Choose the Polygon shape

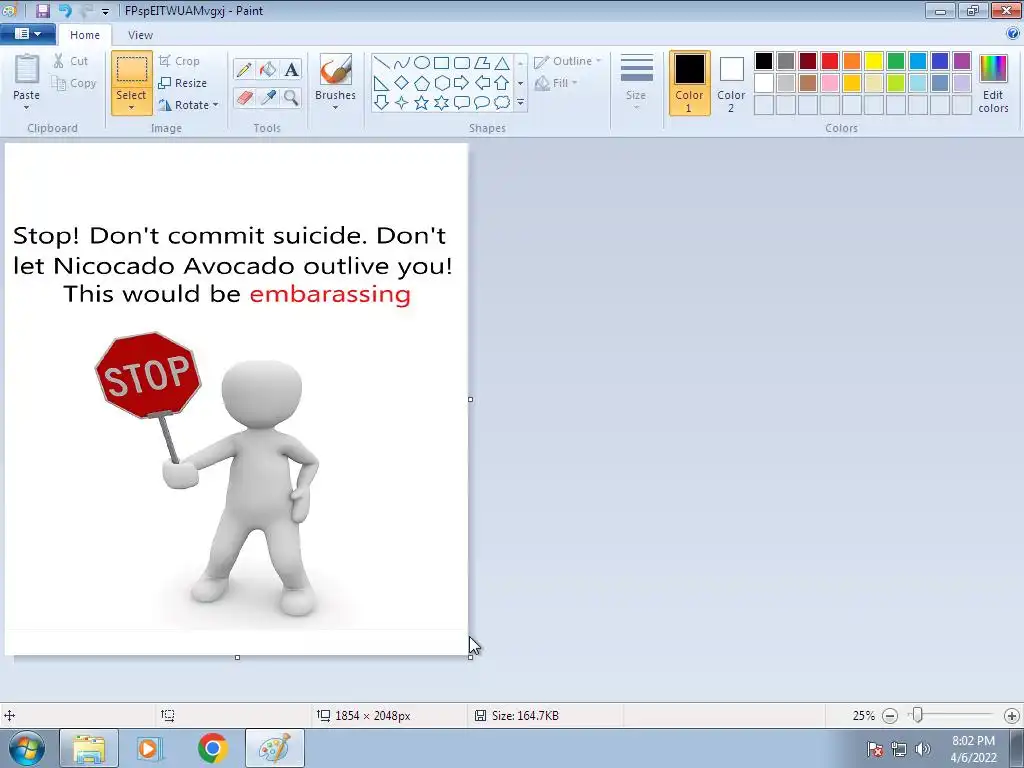click(x=482, y=63)
